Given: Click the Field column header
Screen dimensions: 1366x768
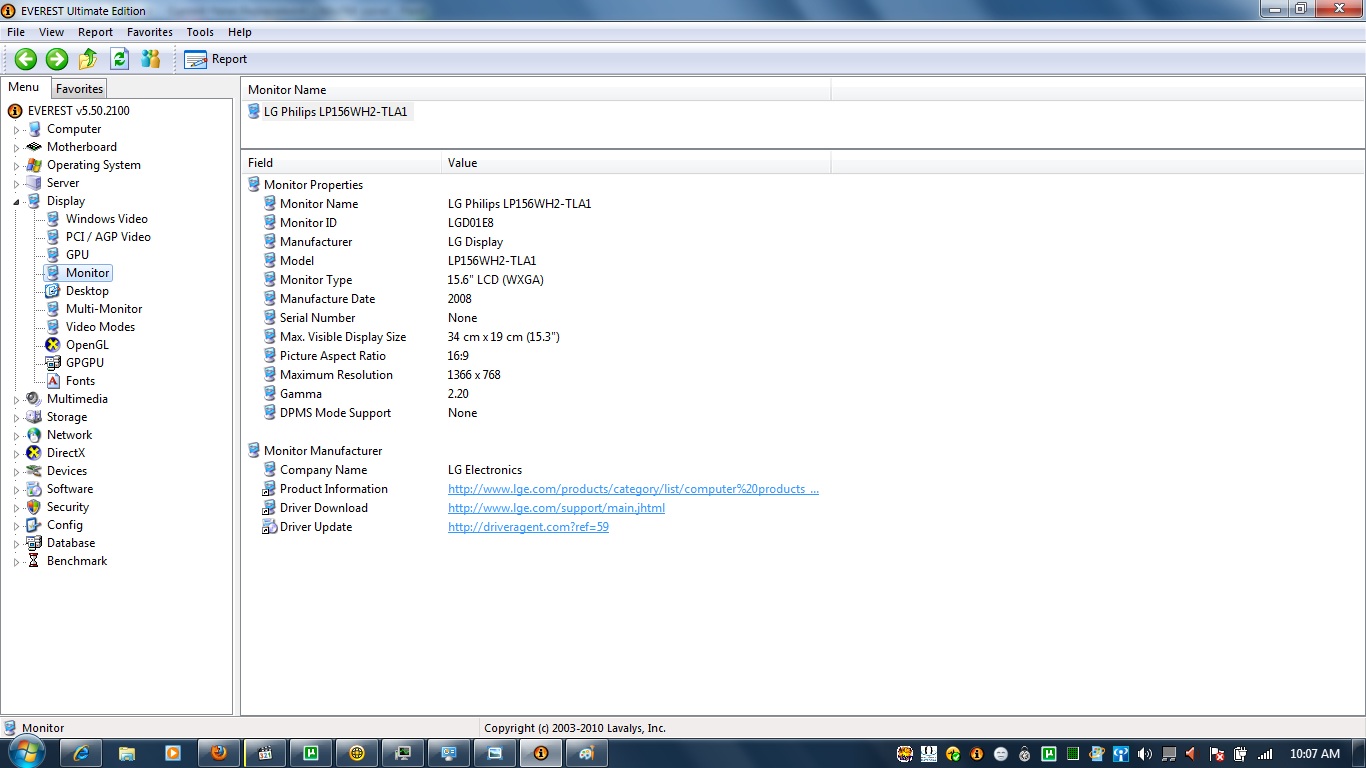Looking at the screenshot, I should 341,162.
